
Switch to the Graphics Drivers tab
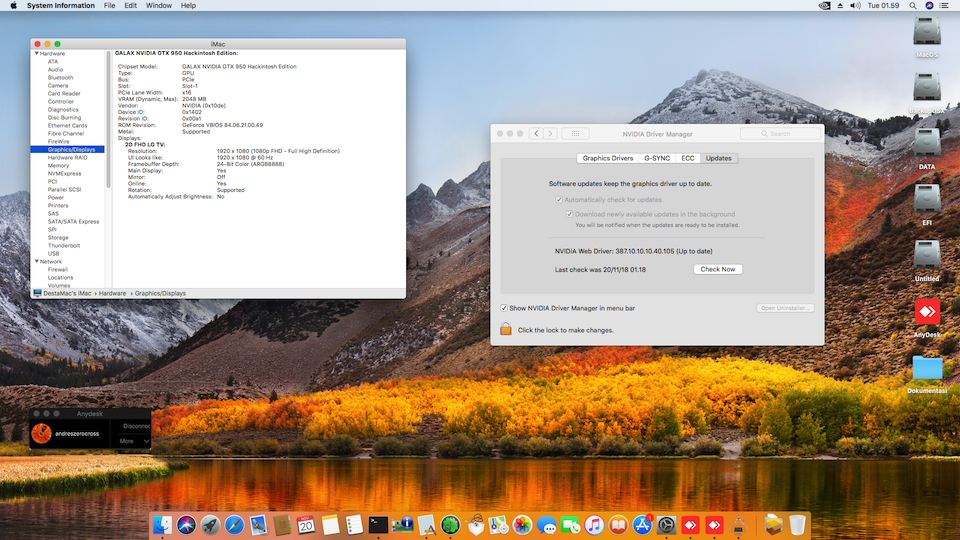tap(608, 158)
